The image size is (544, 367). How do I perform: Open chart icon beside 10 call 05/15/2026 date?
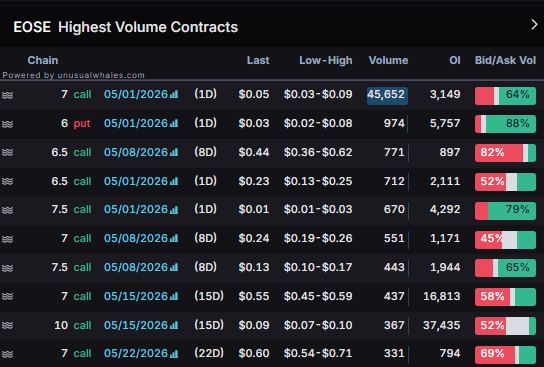click(174, 325)
